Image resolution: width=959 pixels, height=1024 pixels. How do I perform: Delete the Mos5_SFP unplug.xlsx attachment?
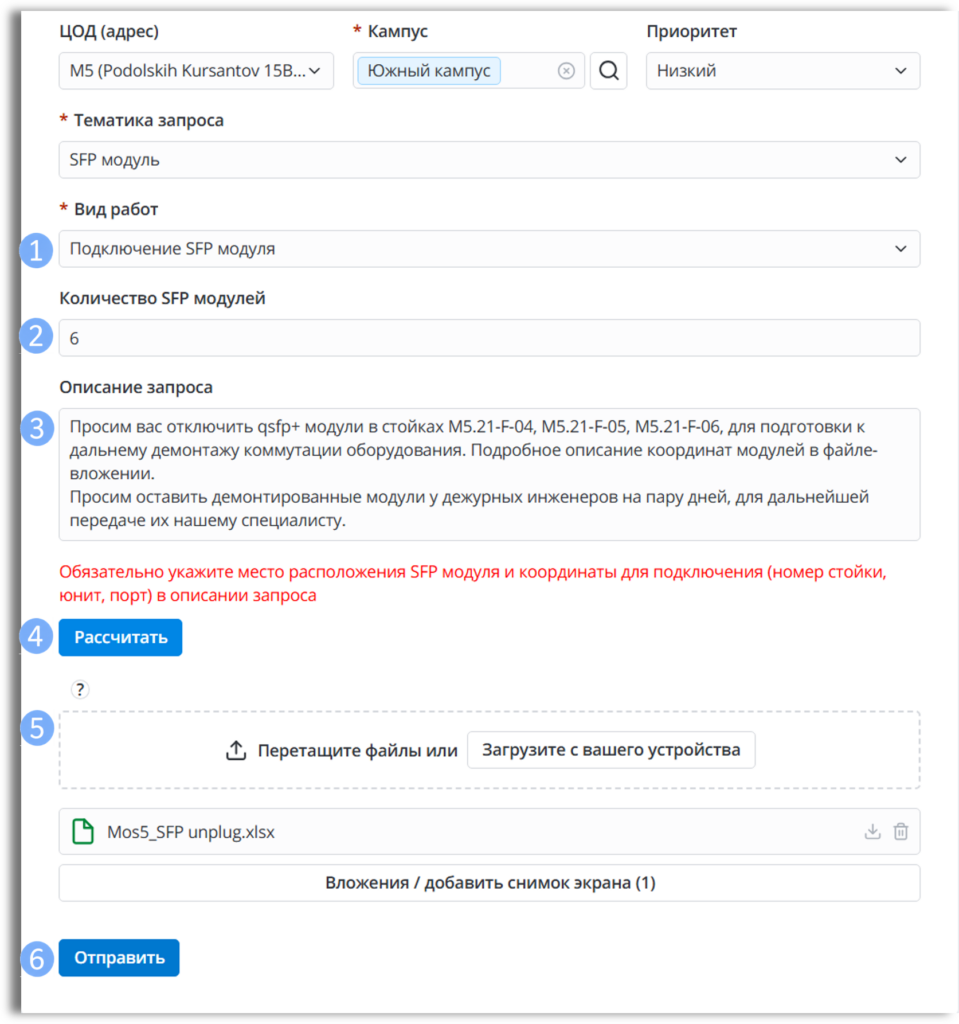tap(901, 831)
